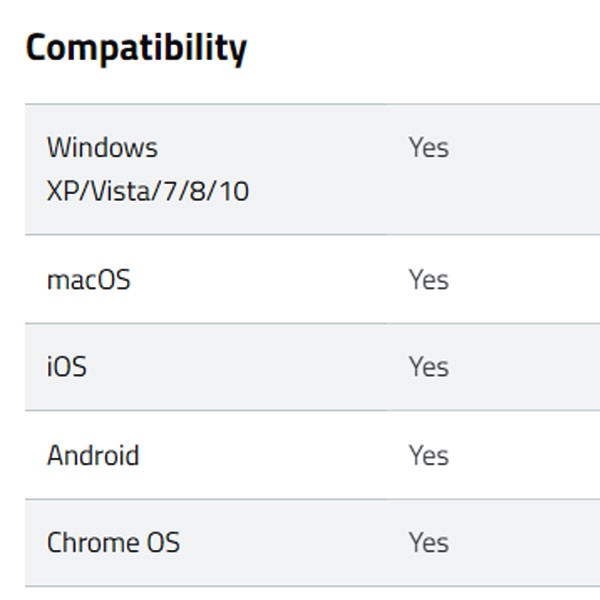Select the macOS row label
Viewport: 600px width, 600px height.
click(x=89, y=280)
